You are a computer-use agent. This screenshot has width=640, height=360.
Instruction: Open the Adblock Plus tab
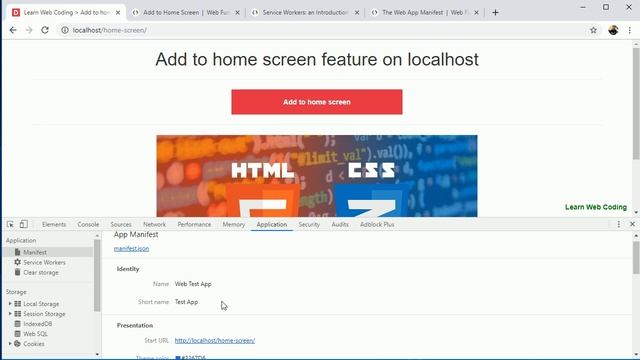[x=377, y=224]
